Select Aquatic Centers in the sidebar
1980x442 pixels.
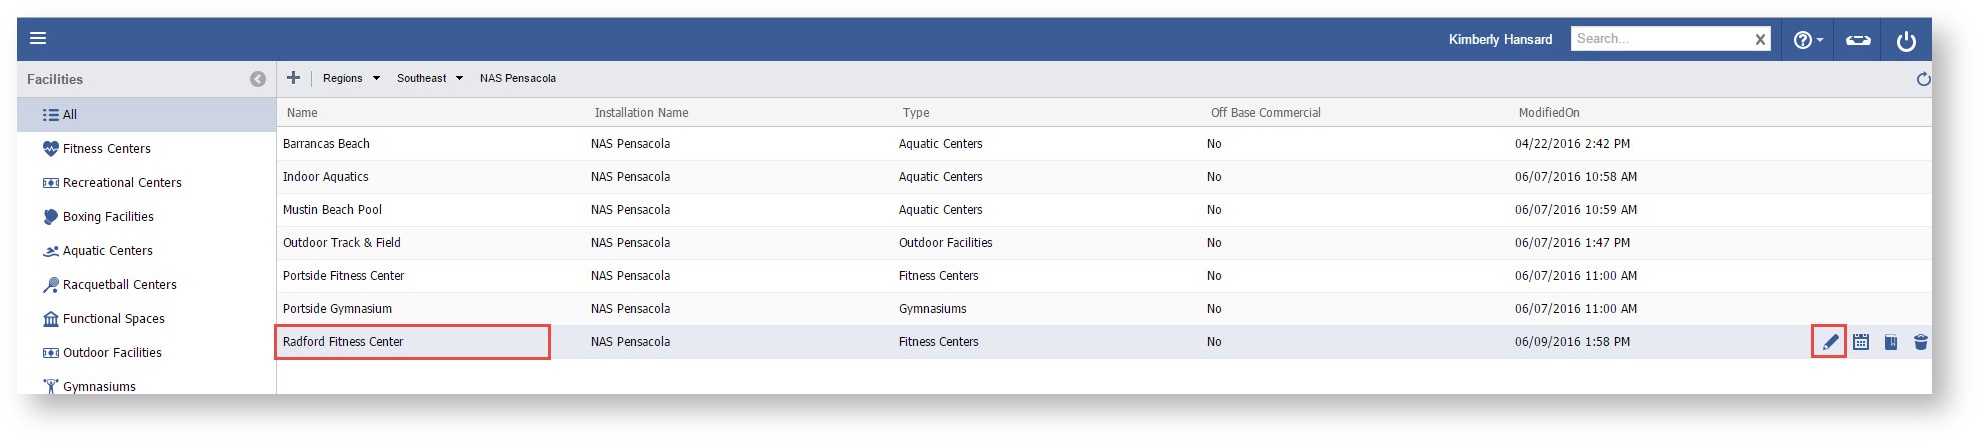107,251
